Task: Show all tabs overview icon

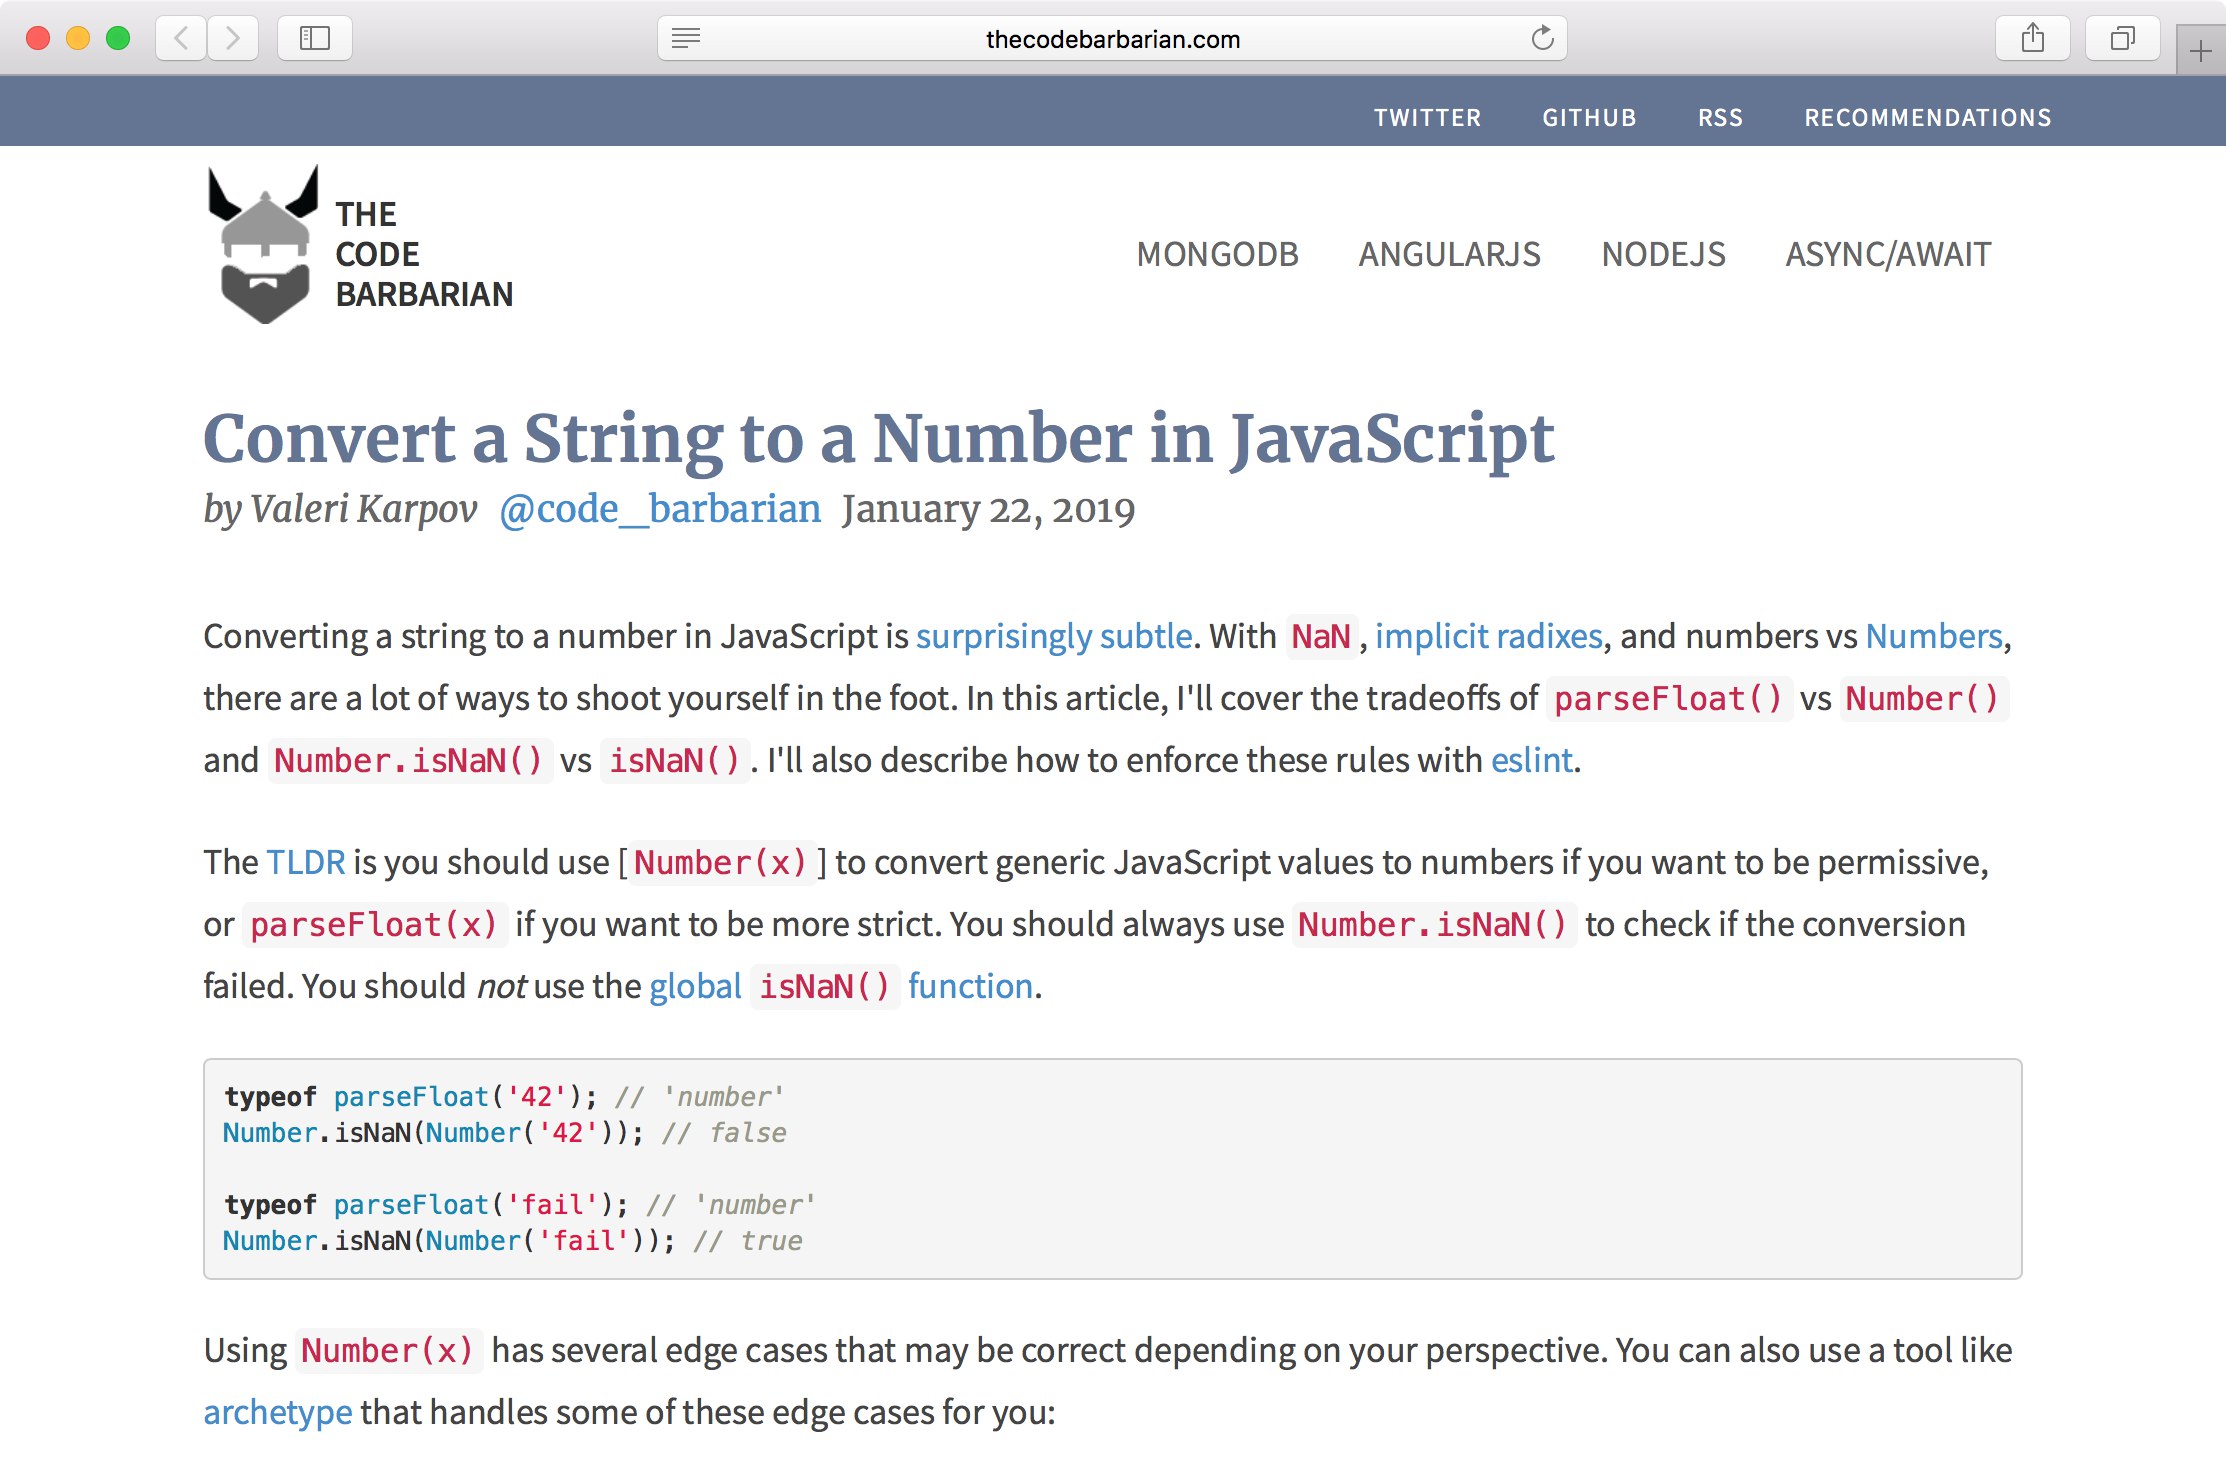Action: 2123,38
